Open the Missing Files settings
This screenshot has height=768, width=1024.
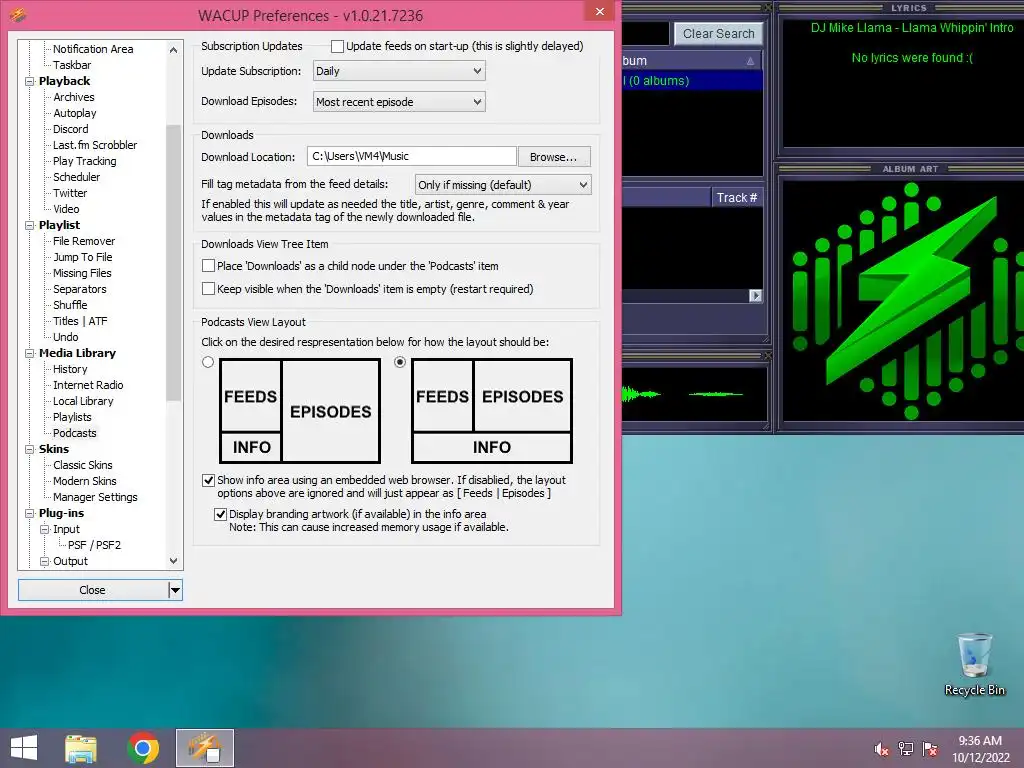coord(82,273)
